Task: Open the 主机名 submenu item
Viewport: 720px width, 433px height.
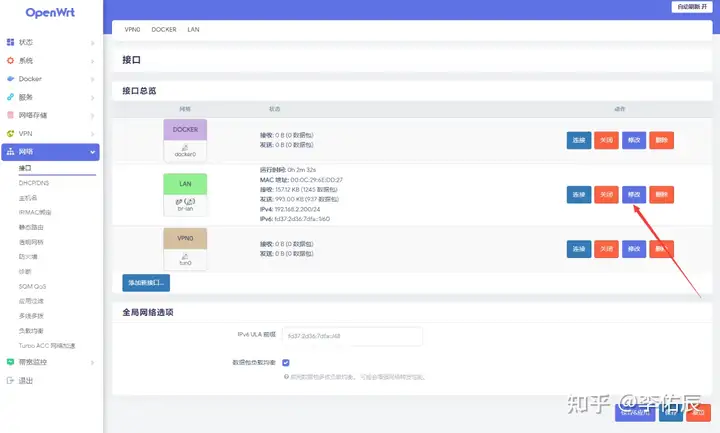Action: click(28, 198)
